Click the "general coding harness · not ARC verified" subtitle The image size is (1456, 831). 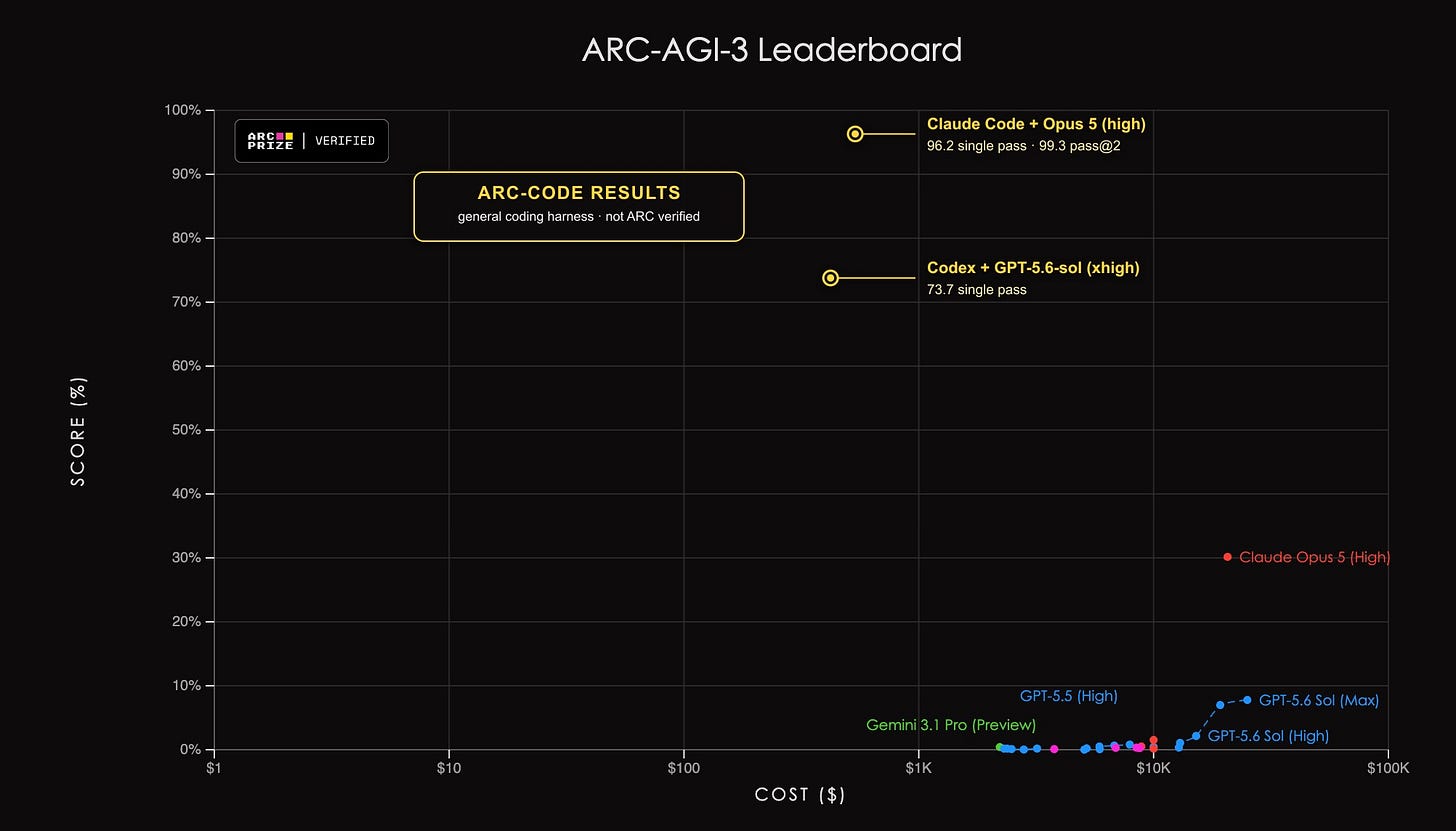[x=579, y=217]
